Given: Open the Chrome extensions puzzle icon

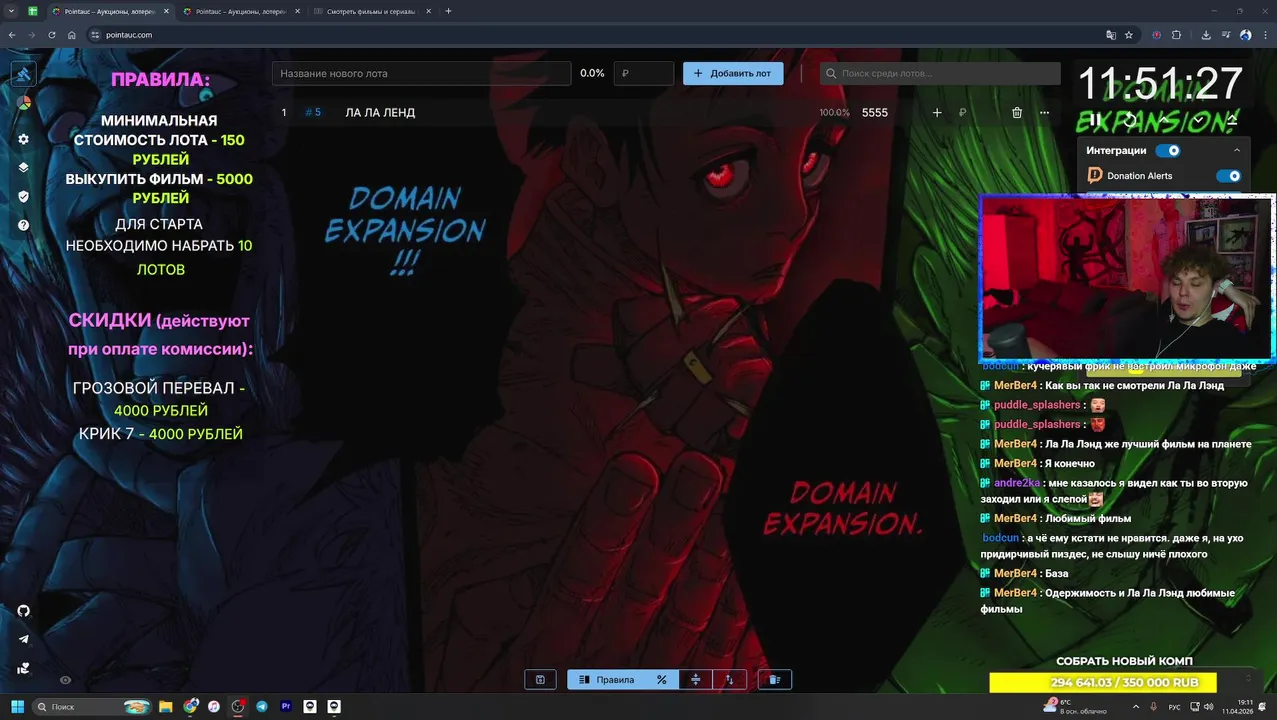Looking at the screenshot, I should [x=1176, y=35].
